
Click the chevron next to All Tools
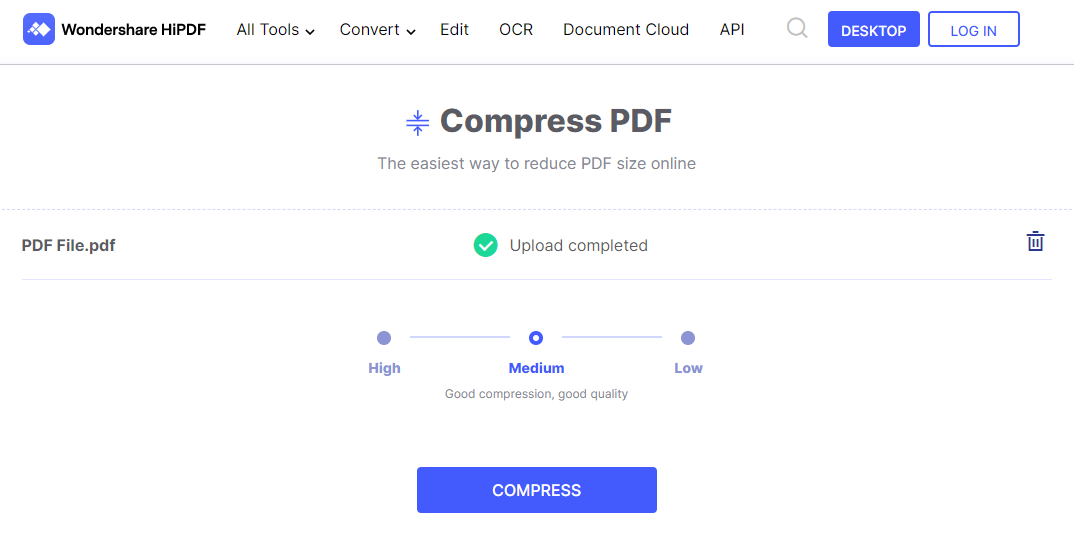point(310,32)
